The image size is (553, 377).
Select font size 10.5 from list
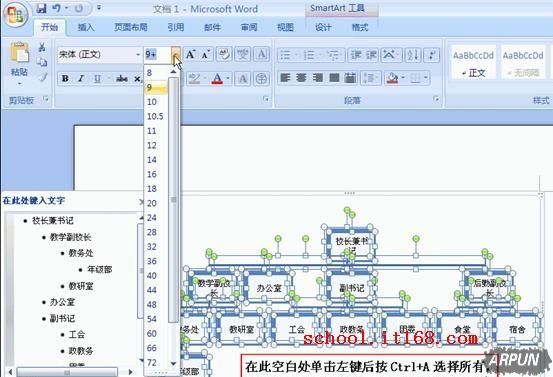point(156,116)
